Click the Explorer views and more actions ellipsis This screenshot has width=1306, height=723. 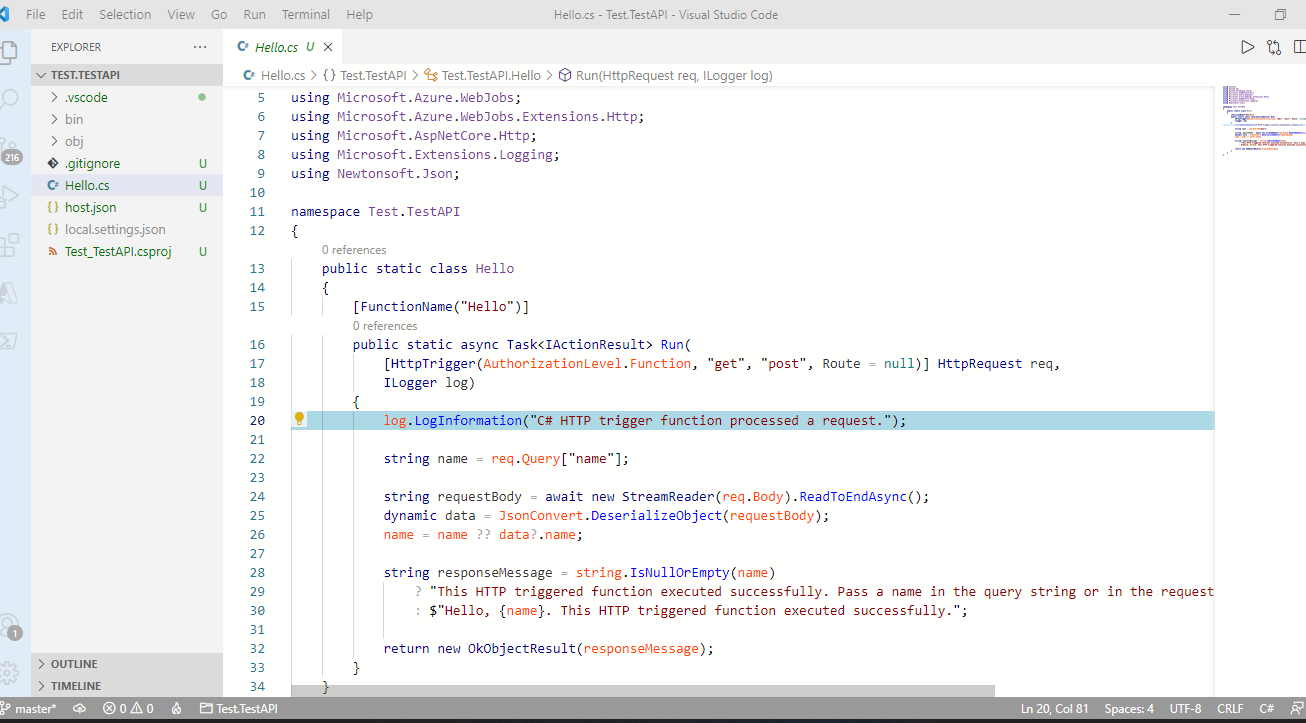point(200,47)
